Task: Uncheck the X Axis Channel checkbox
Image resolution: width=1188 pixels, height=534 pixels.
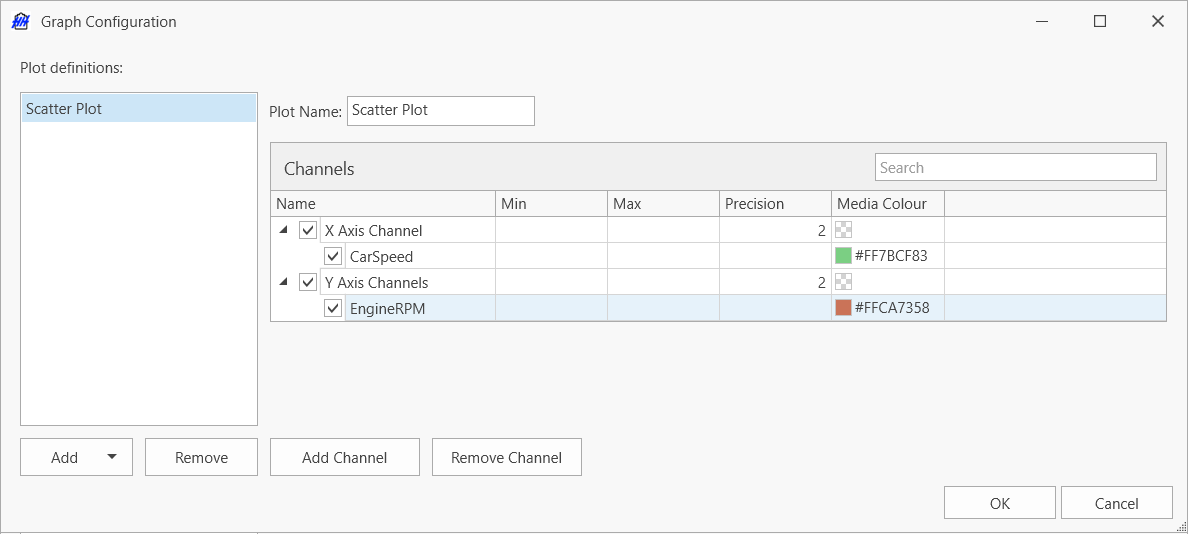Action: [x=308, y=230]
